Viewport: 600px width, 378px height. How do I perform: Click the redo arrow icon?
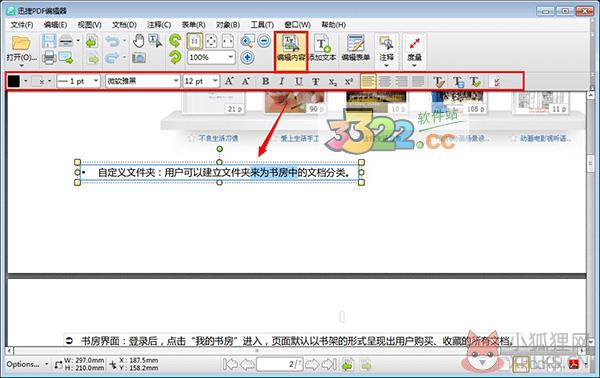(x=112, y=58)
